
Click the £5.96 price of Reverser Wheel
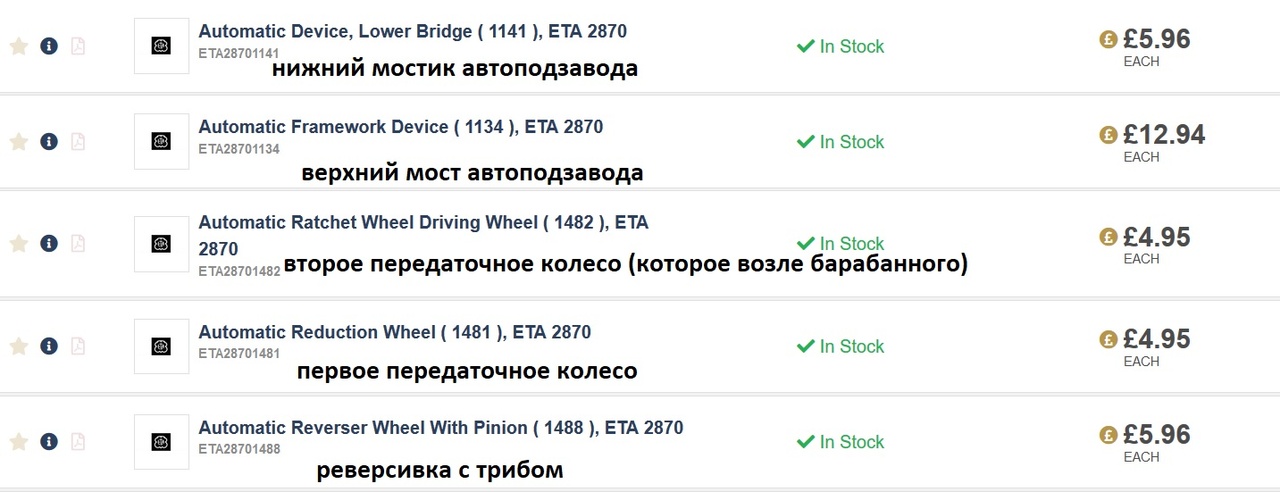(x=1156, y=435)
